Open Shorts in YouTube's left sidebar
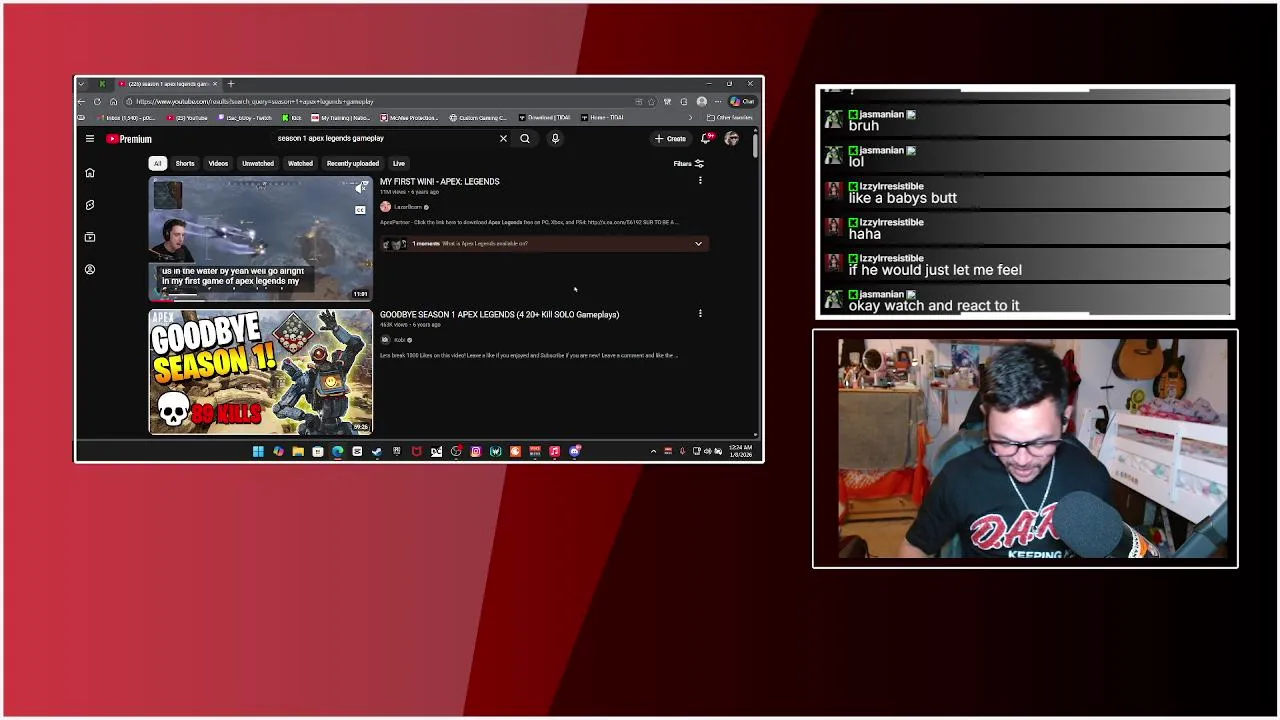The image size is (1280, 720). click(90, 205)
